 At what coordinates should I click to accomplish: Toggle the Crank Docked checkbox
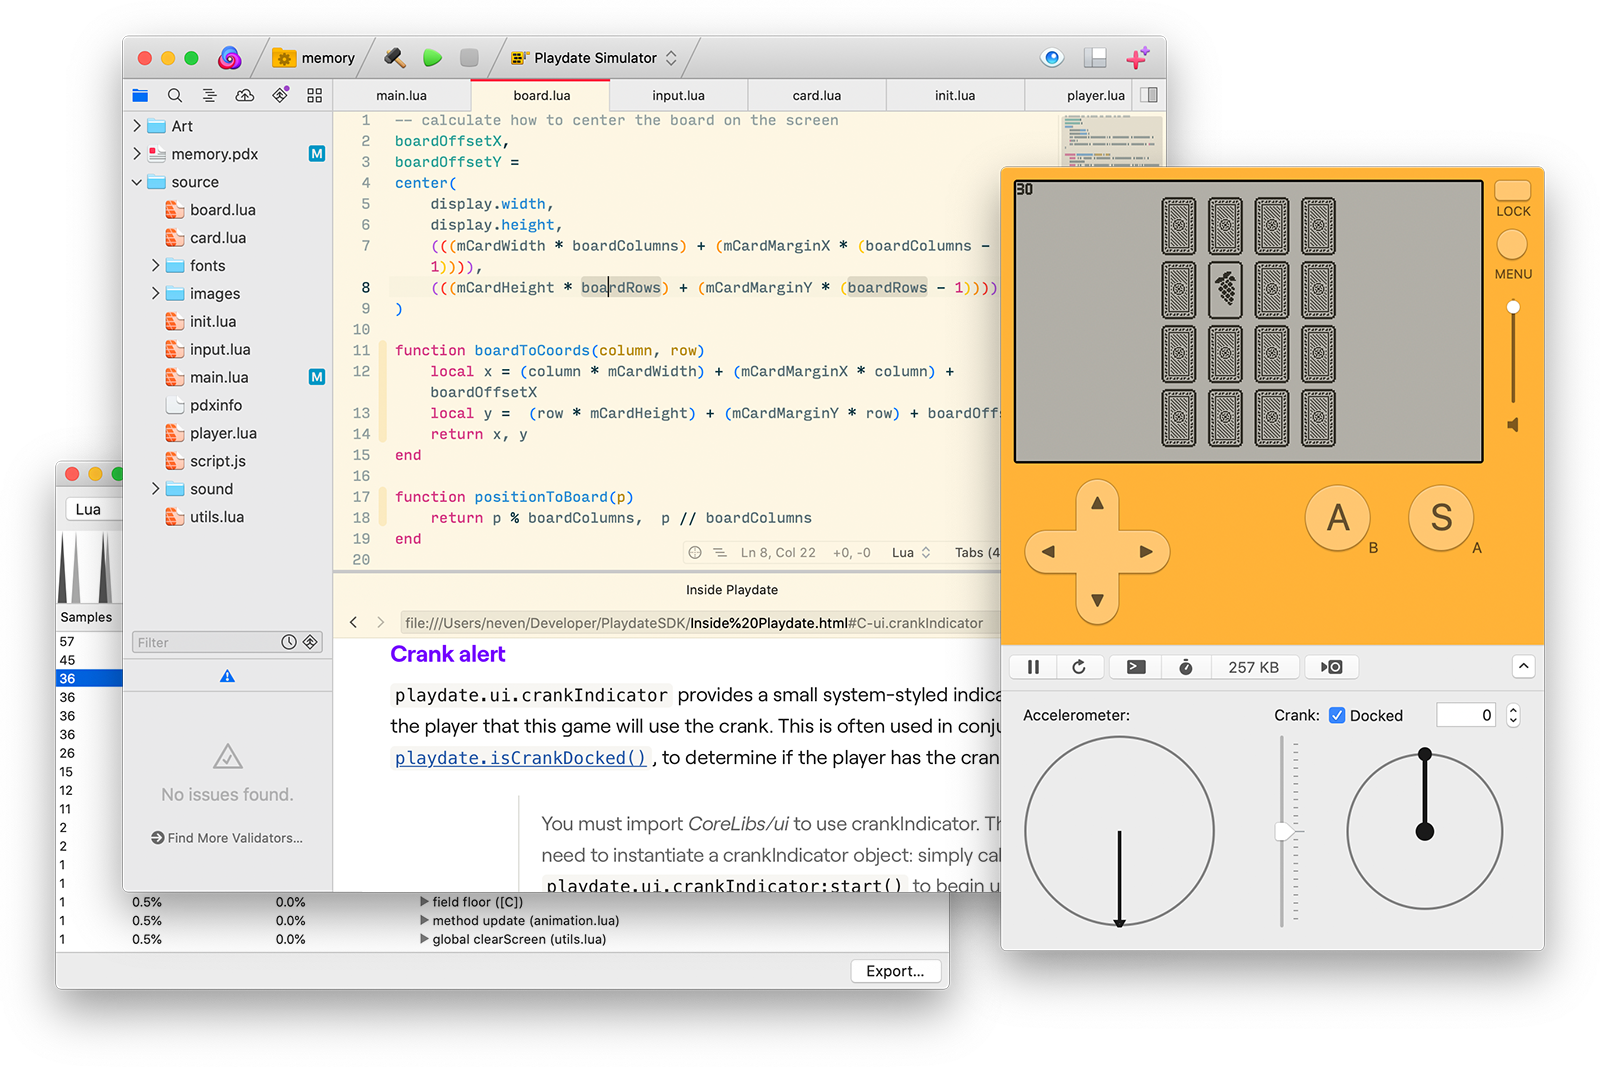pyautogui.click(x=1337, y=715)
